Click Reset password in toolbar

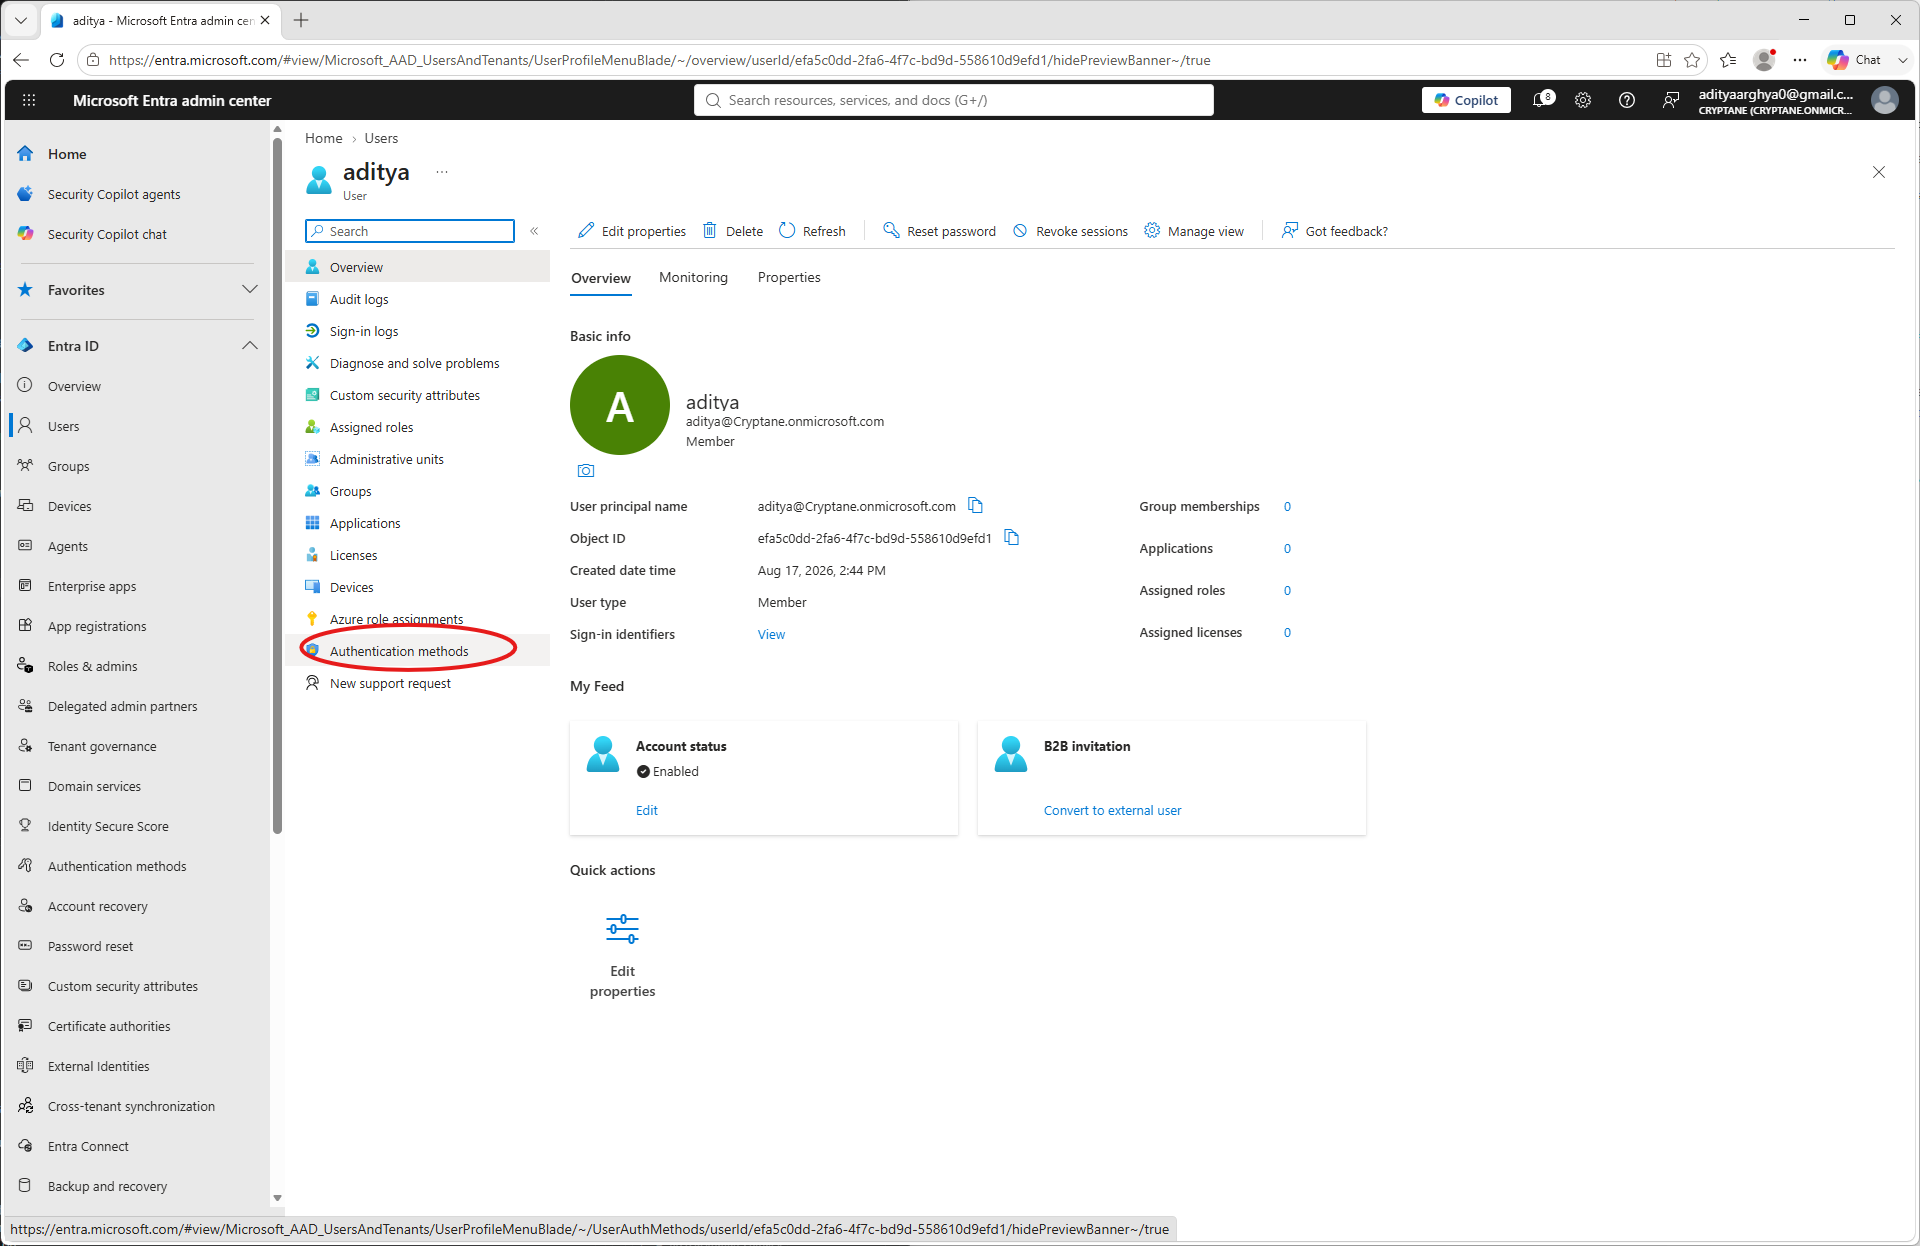click(940, 231)
